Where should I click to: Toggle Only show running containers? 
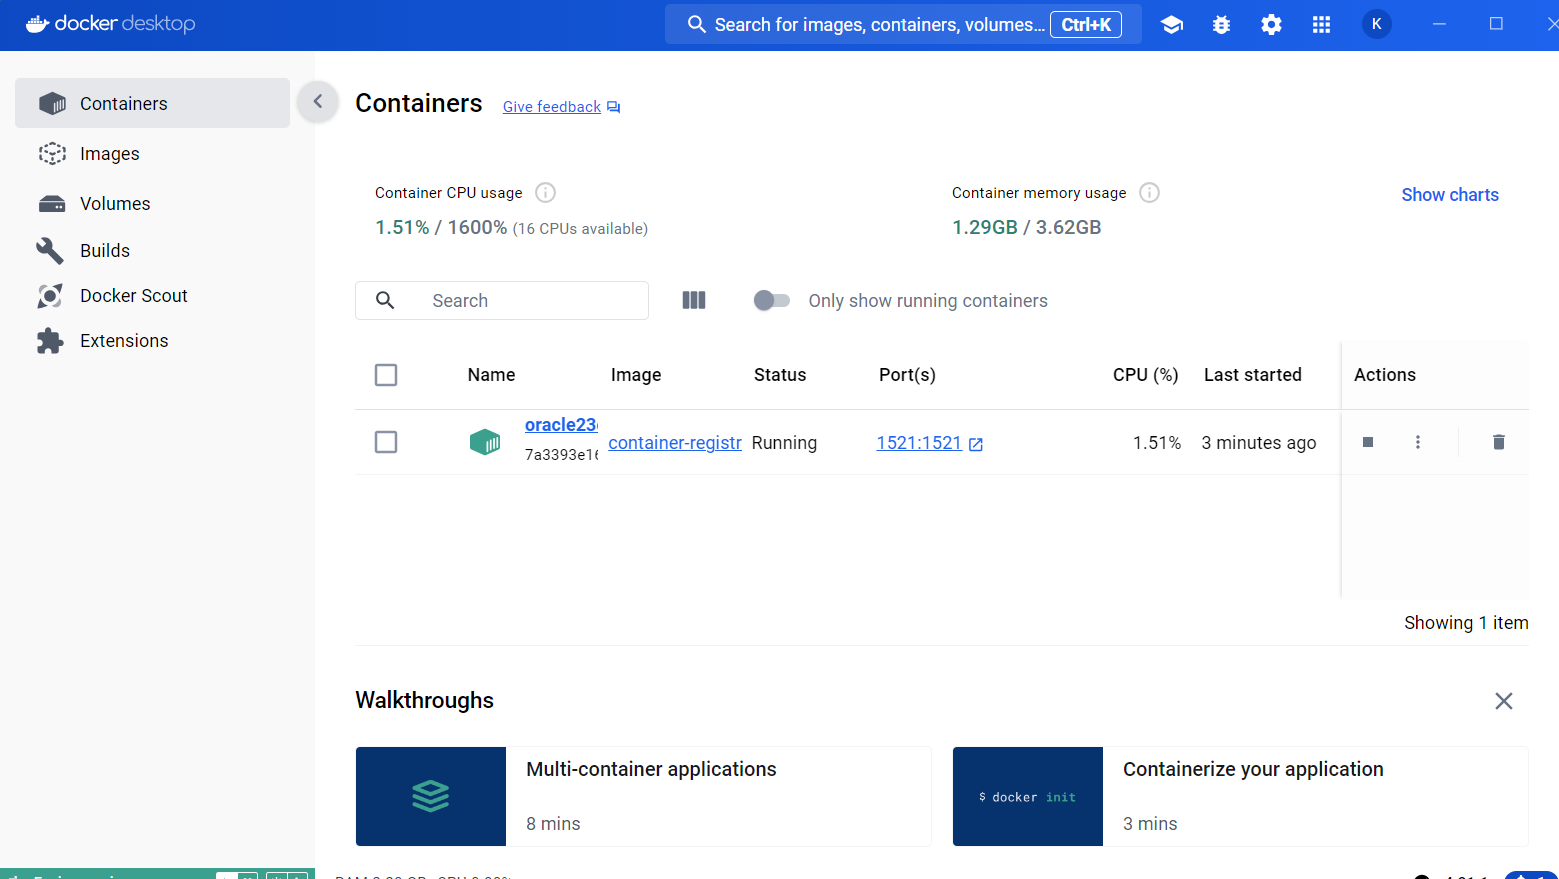point(772,300)
